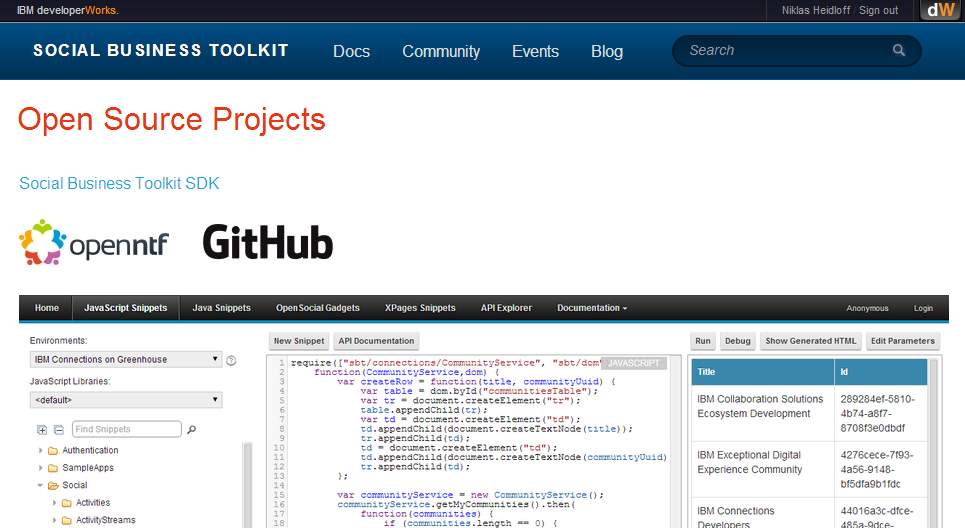Click the OpenNTF logo
This screenshot has width=965, height=528.
[x=94, y=243]
